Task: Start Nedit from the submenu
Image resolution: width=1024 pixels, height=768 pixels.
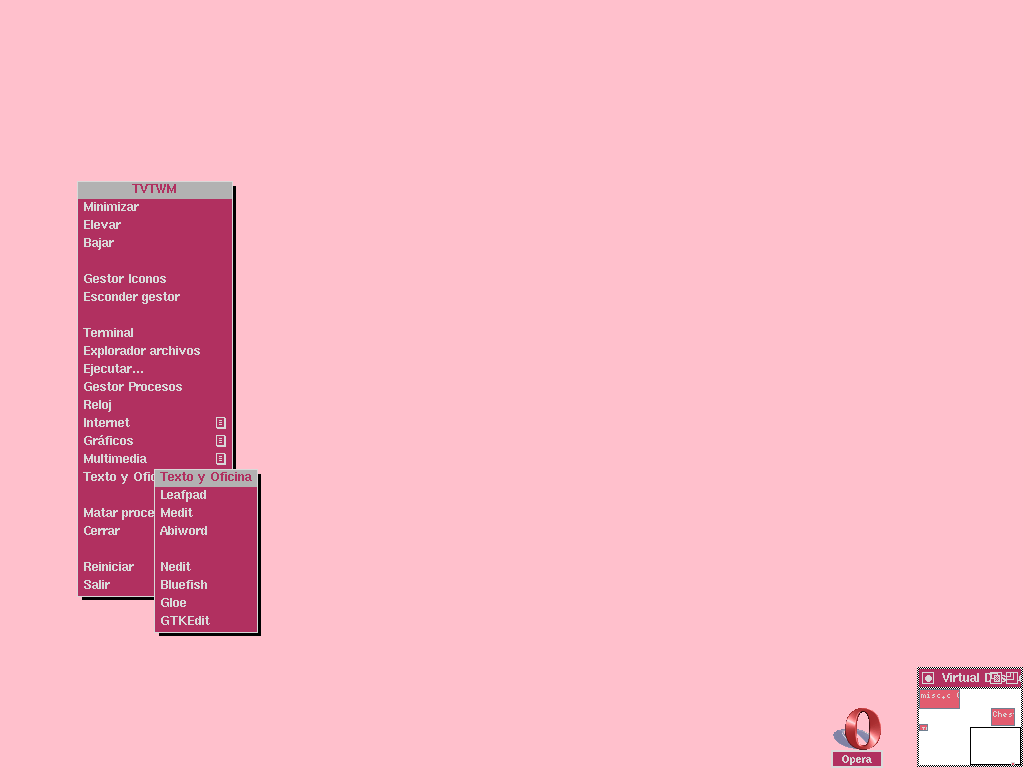Action: coord(176,567)
